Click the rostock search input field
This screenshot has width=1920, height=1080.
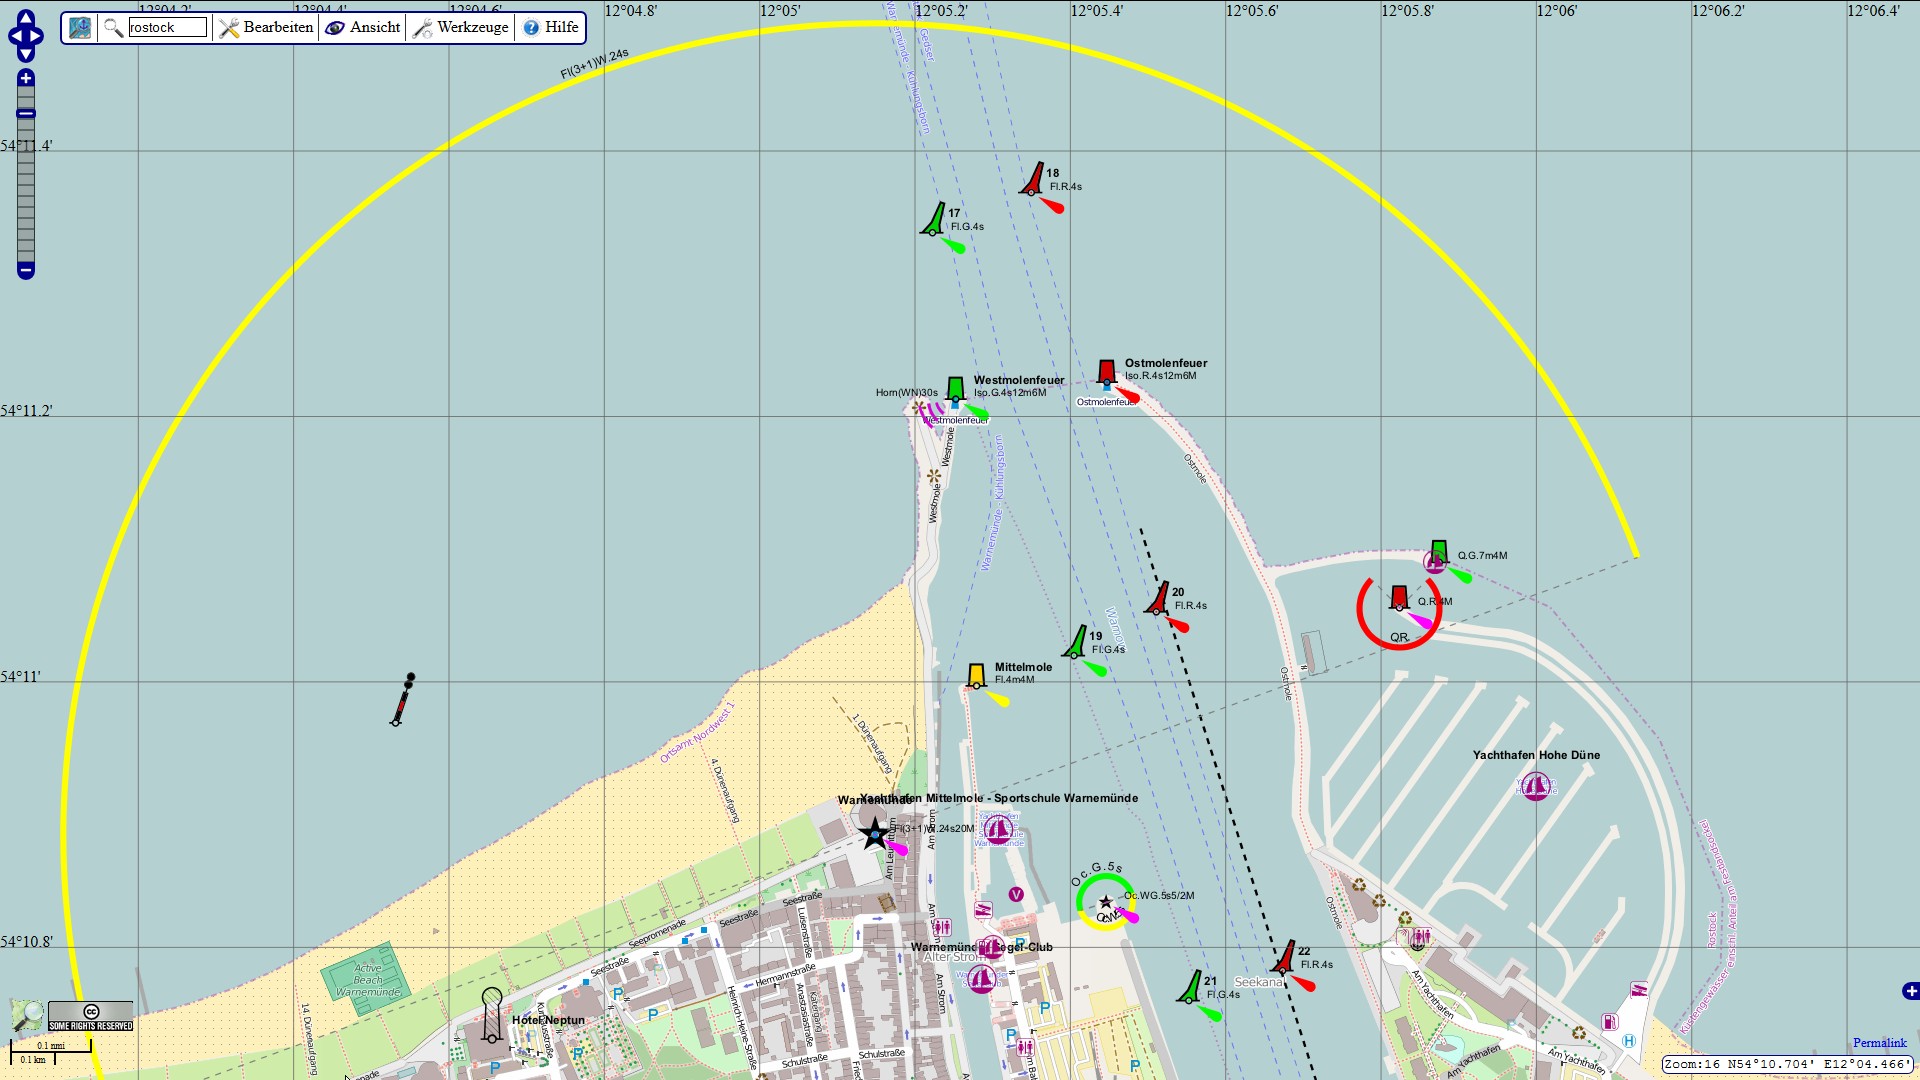pyautogui.click(x=166, y=27)
